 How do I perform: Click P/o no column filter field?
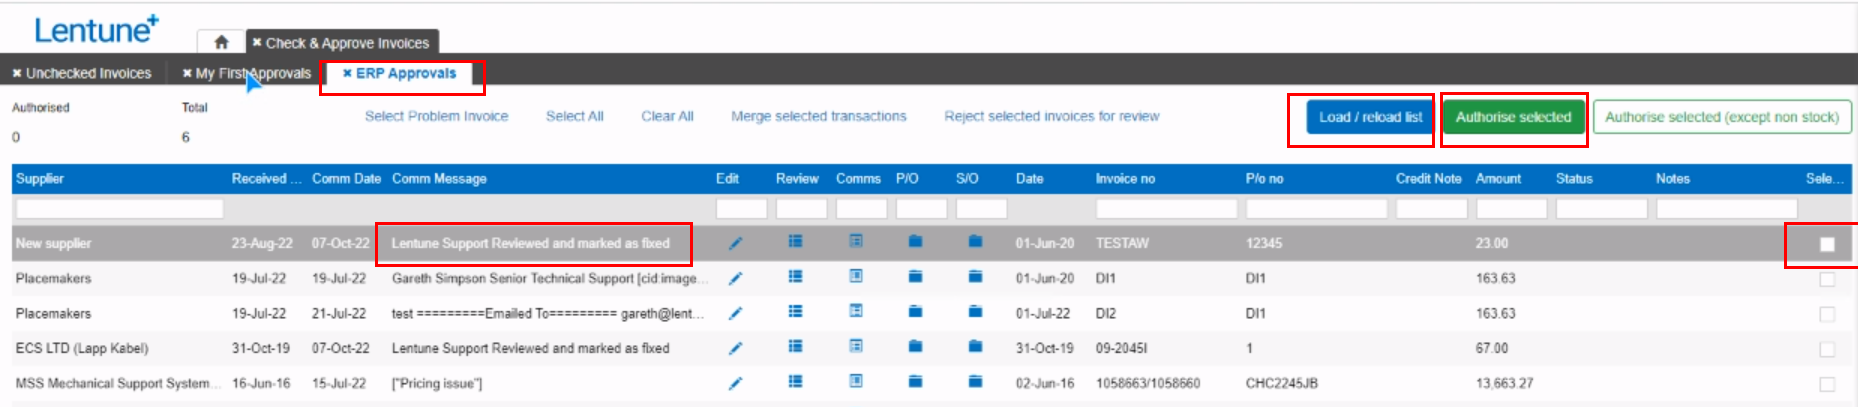[x=1316, y=208]
